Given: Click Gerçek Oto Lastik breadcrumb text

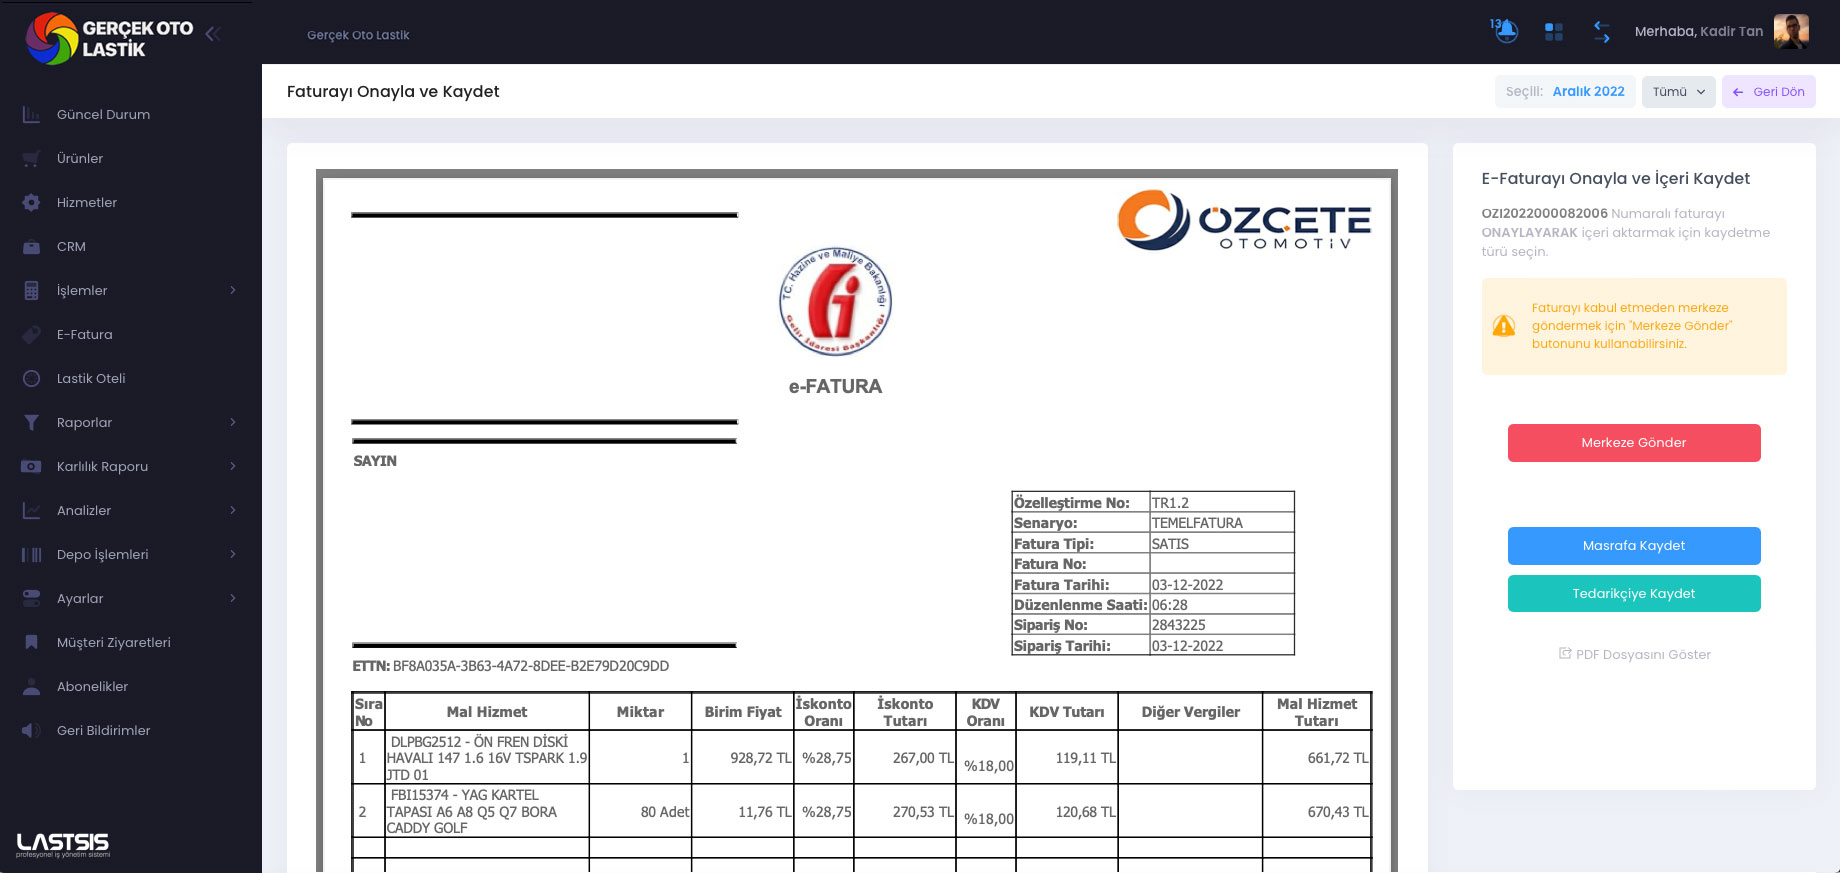Looking at the screenshot, I should (358, 35).
